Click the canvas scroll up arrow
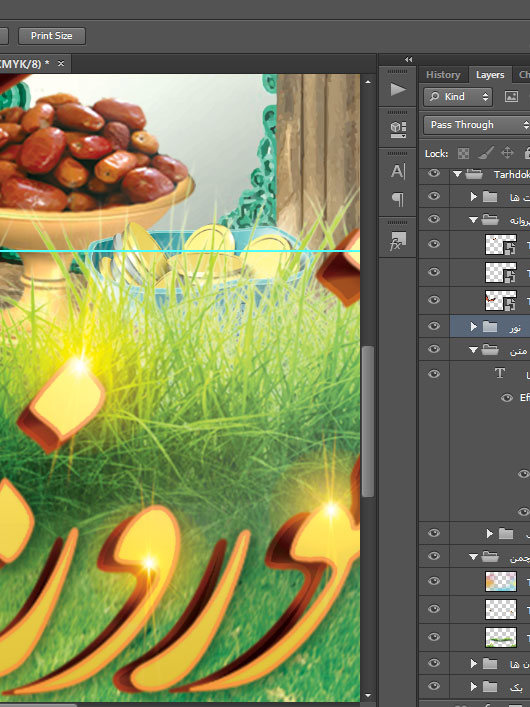Viewport: 530px width, 707px height. coord(368,82)
